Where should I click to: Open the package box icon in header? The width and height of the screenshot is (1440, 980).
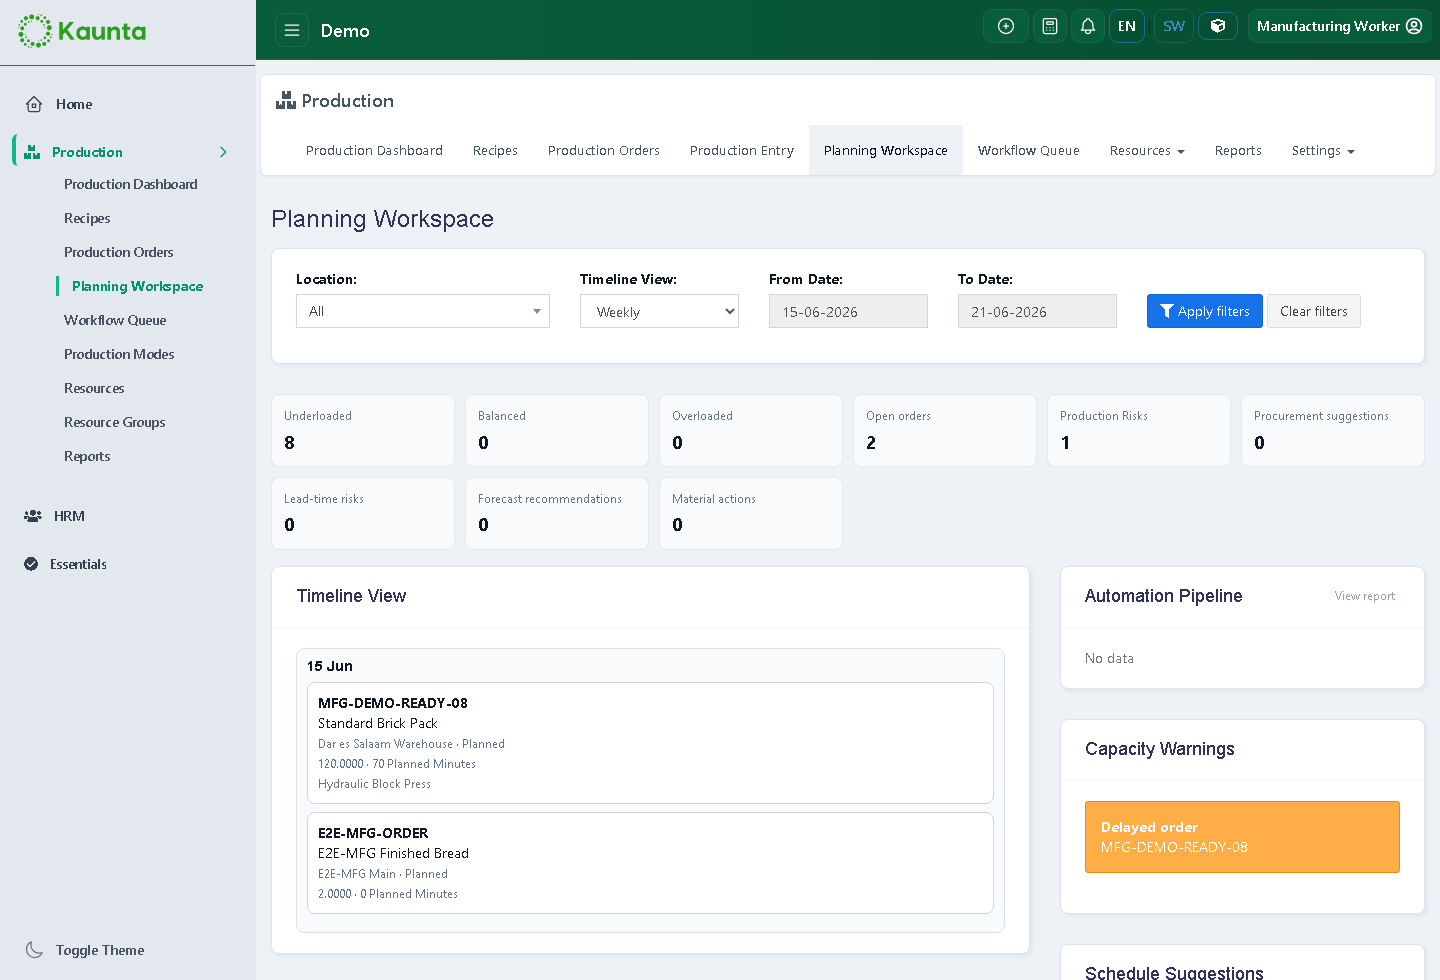(x=1218, y=26)
